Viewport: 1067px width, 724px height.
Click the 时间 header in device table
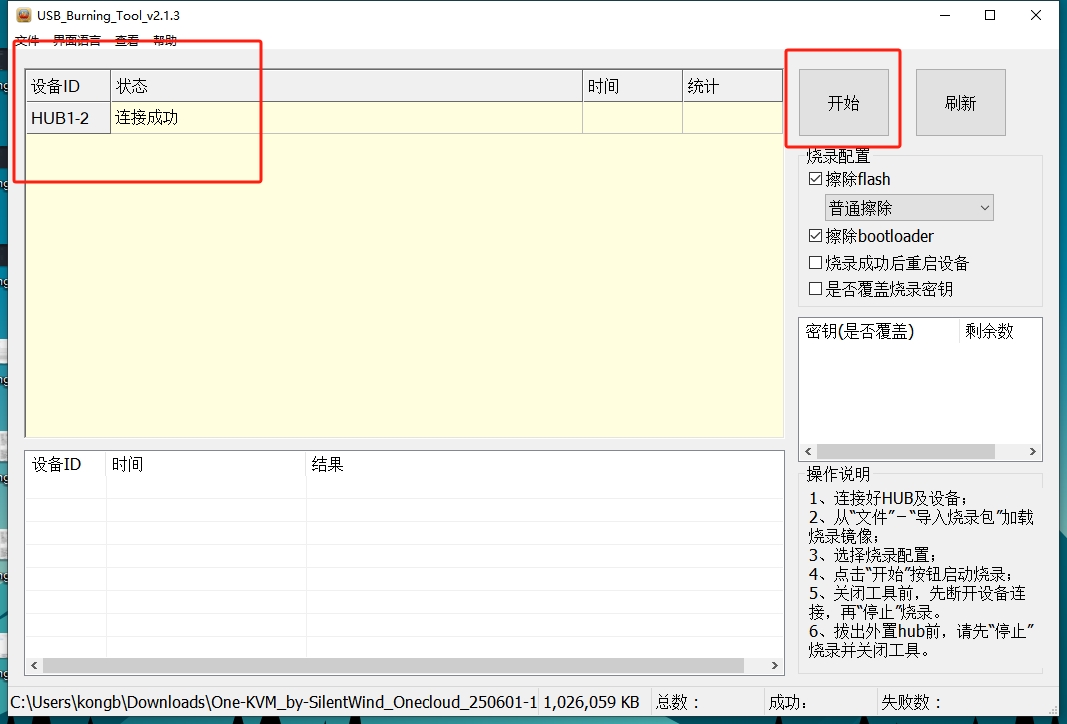[x=632, y=86]
